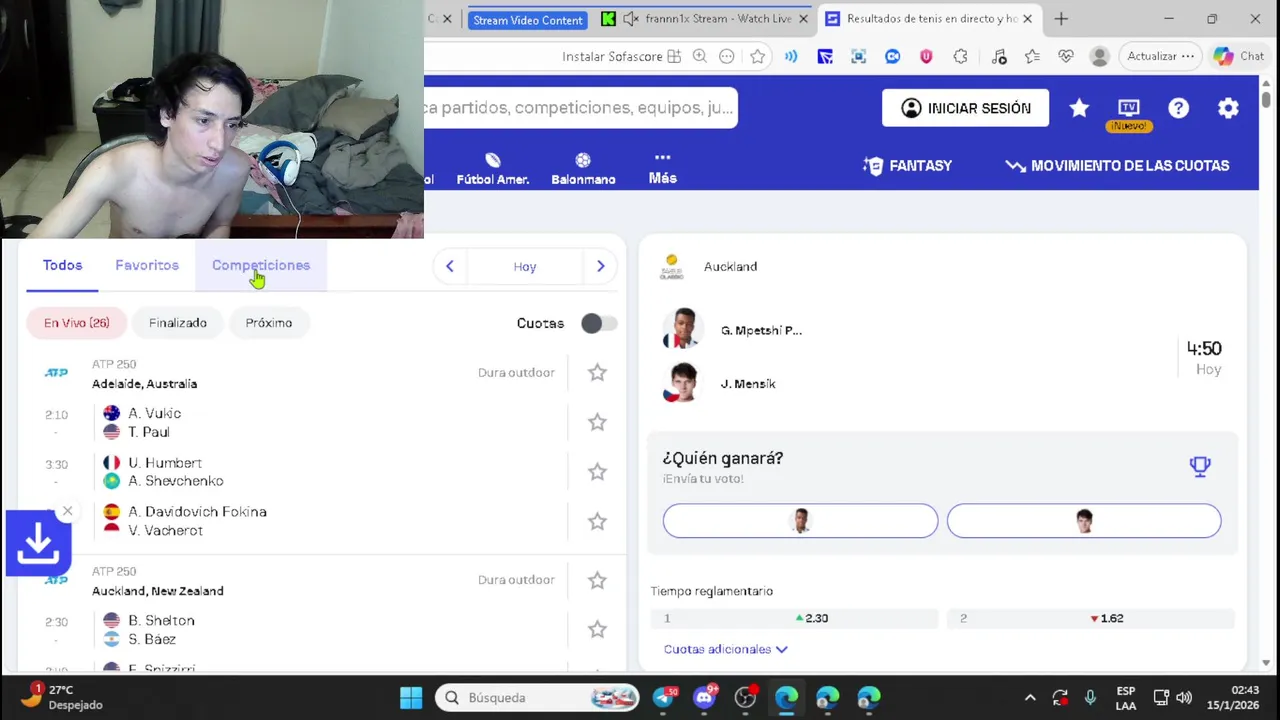Vote for G. Mpetshi Perricard to win

click(x=800, y=521)
